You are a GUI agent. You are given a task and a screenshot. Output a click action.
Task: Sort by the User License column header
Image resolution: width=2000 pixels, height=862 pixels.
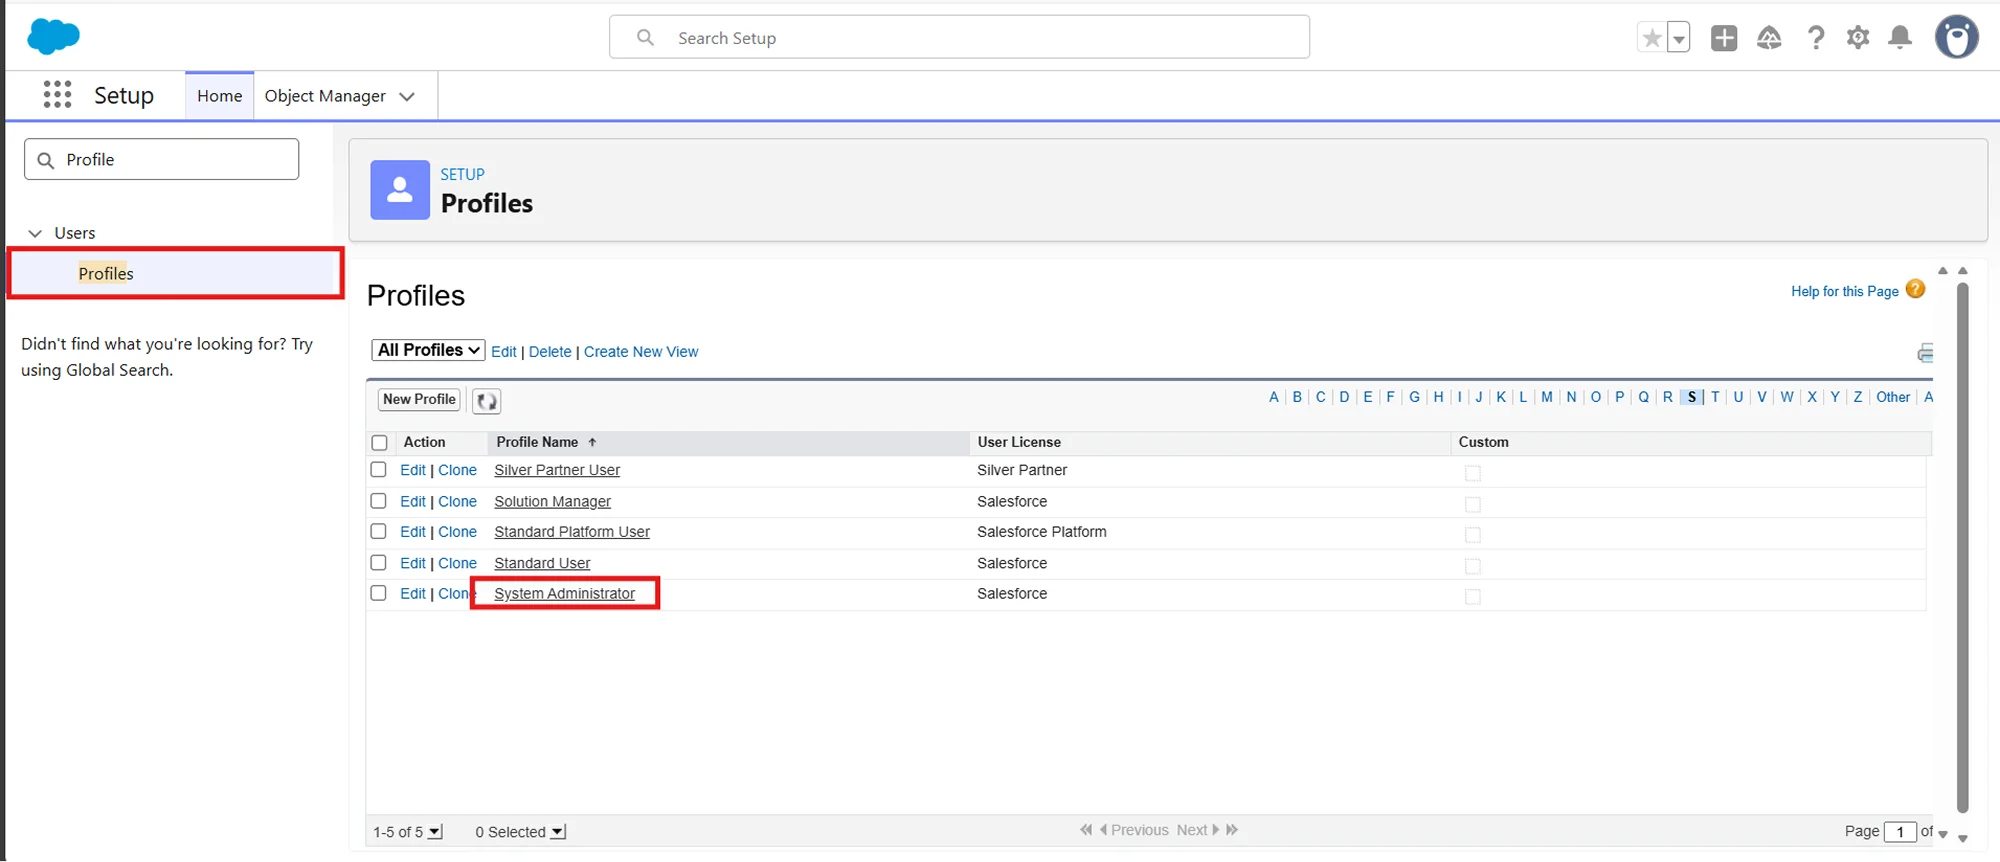[1019, 442]
